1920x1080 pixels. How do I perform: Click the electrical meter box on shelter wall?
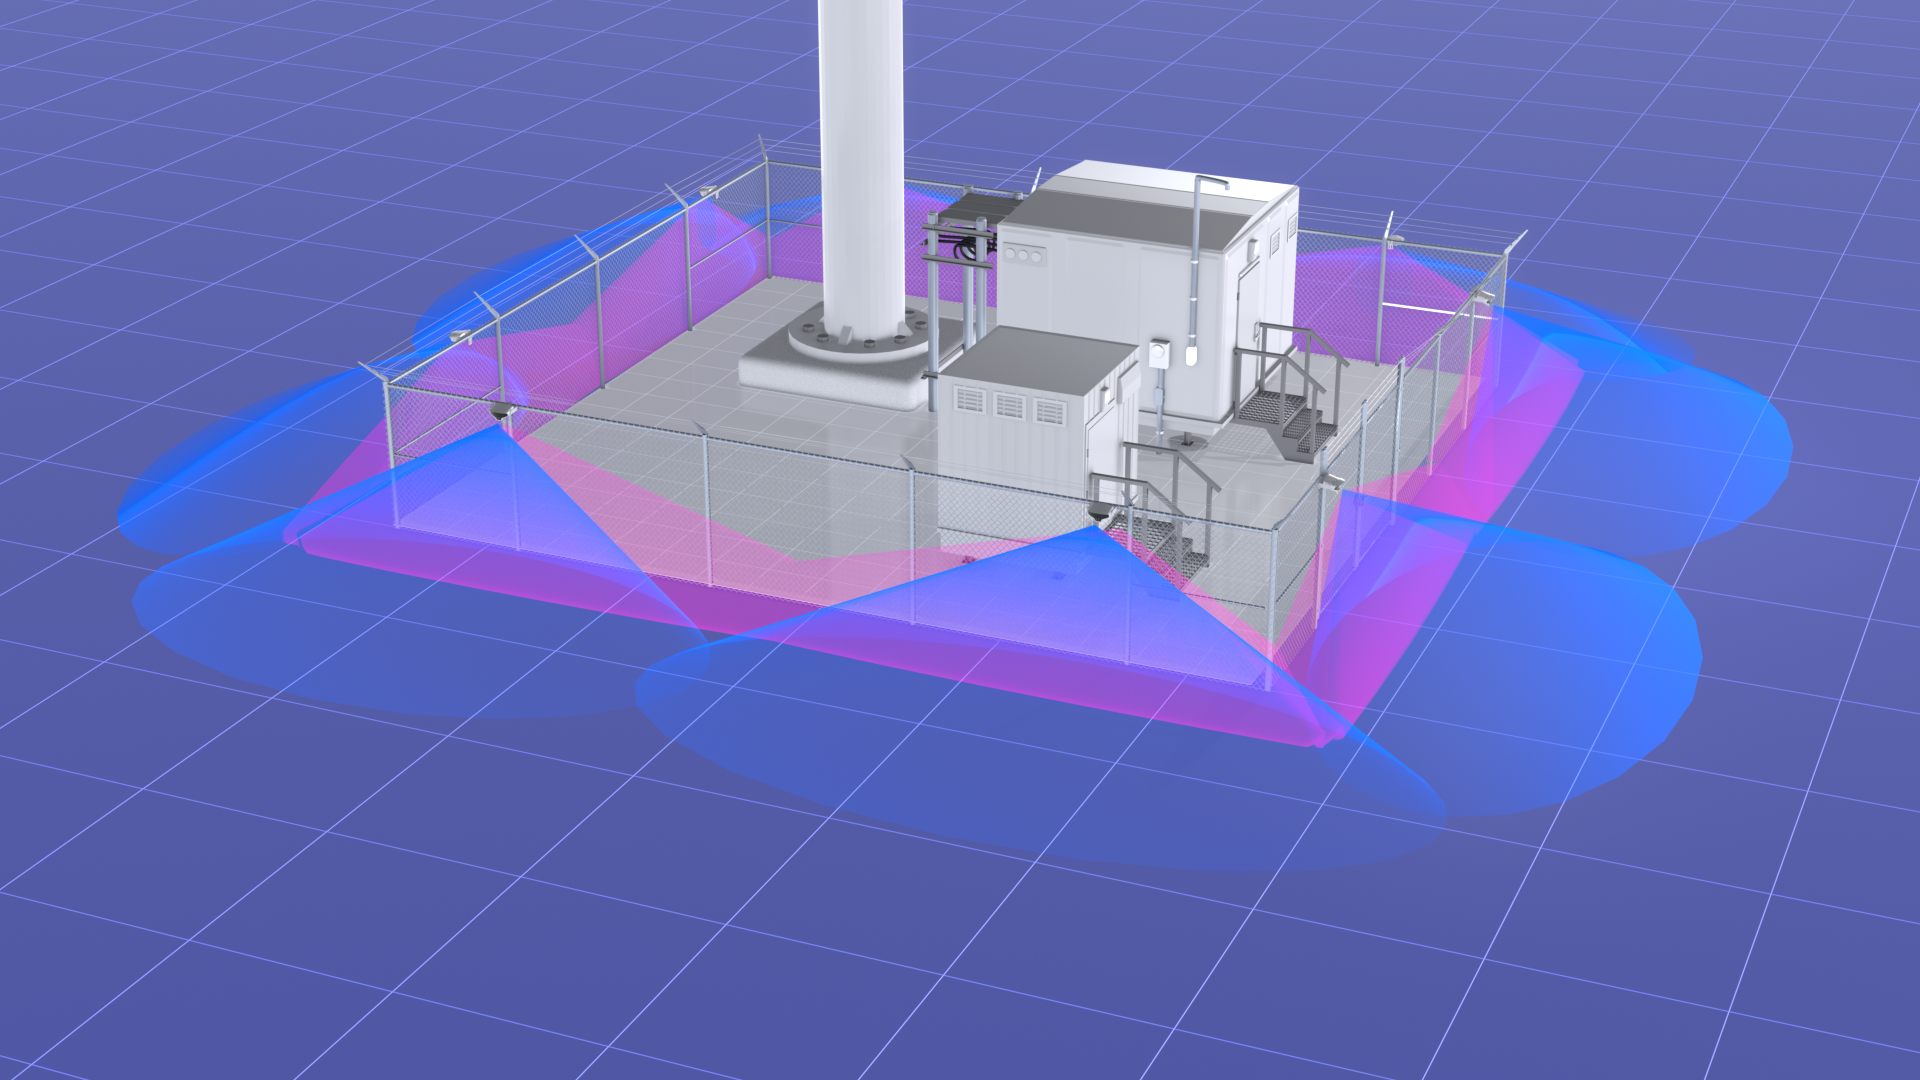(x=1160, y=353)
